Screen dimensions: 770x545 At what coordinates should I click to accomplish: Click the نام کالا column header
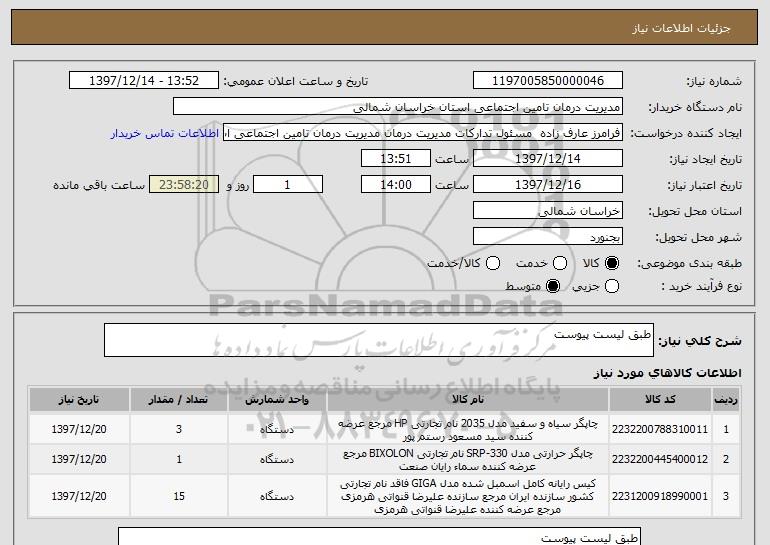pos(468,400)
